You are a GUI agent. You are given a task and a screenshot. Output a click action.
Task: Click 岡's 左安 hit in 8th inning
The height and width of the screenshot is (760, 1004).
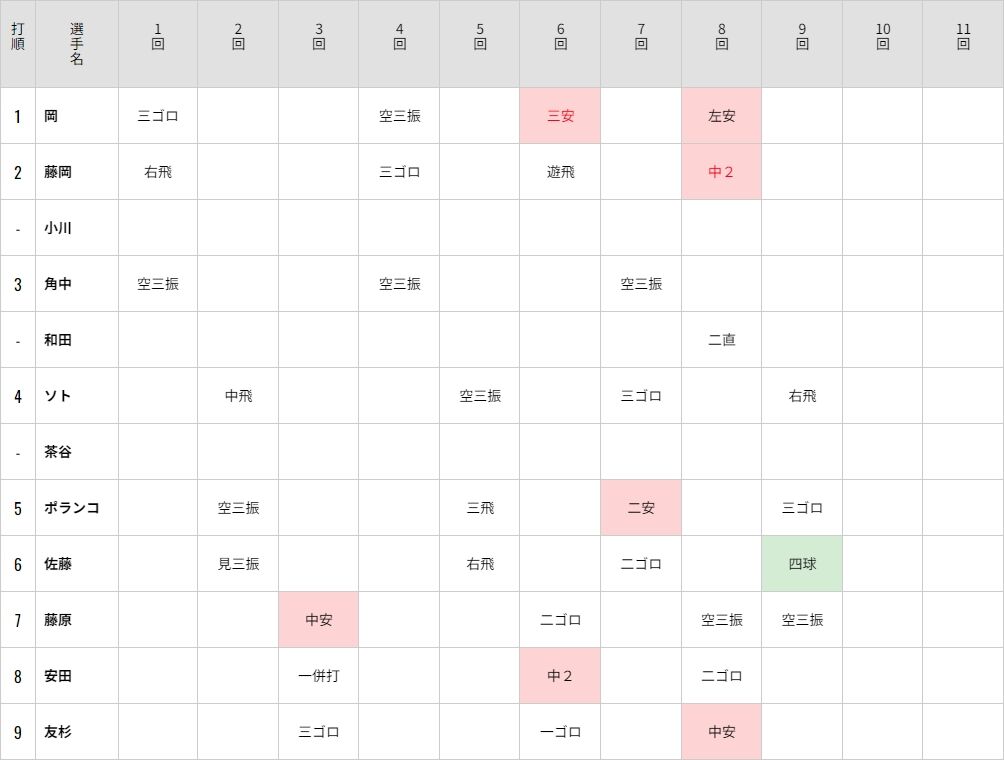(x=722, y=116)
